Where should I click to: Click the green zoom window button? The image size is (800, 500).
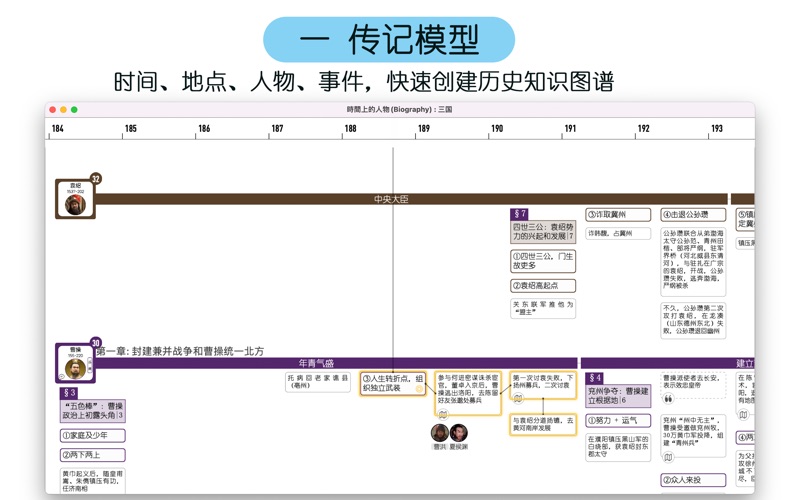coord(74,110)
